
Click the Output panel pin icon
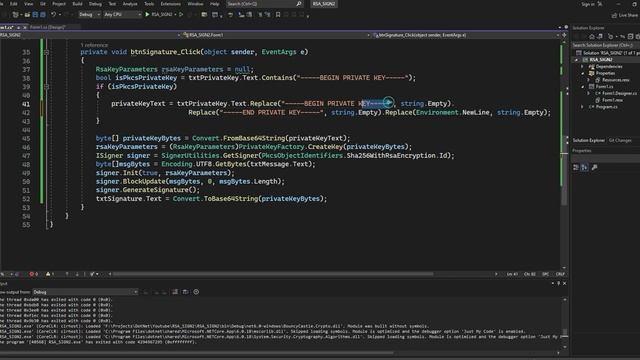point(558,283)
